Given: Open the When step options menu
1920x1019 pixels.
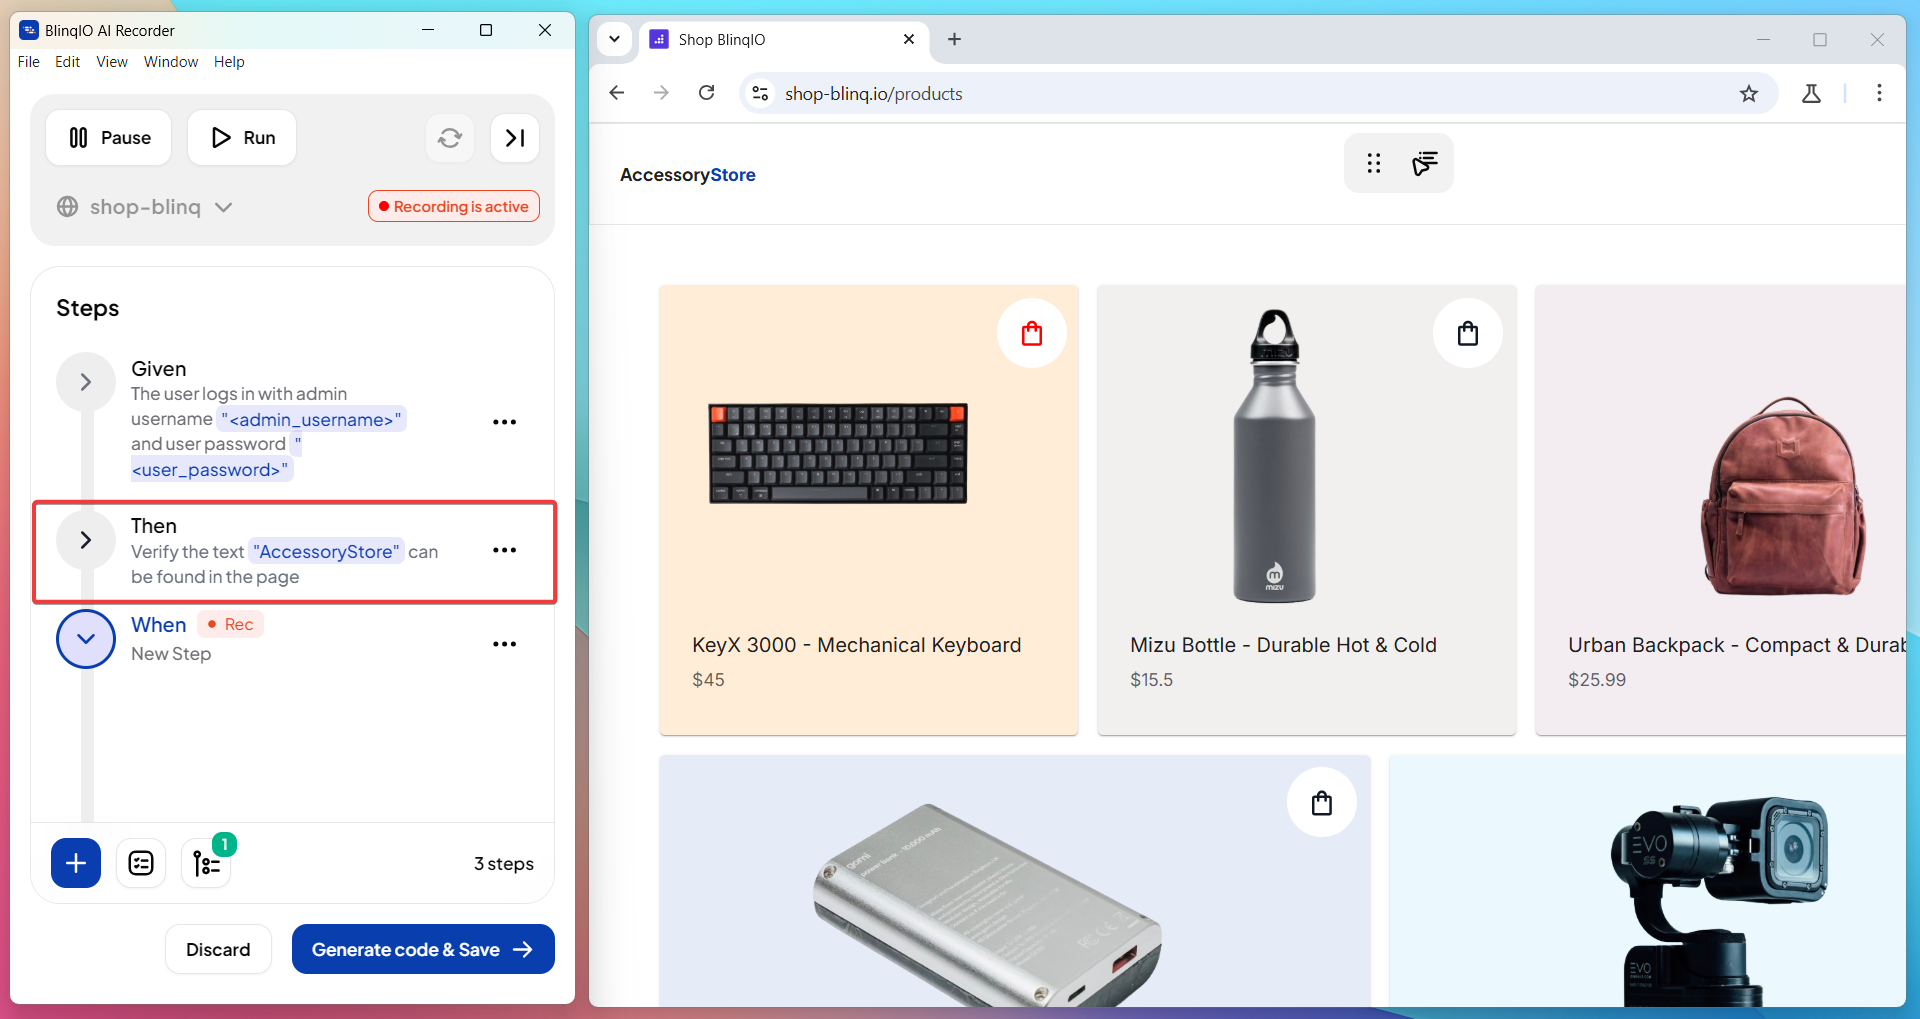Looking at the screenshot, I should (x=505, y=644).
